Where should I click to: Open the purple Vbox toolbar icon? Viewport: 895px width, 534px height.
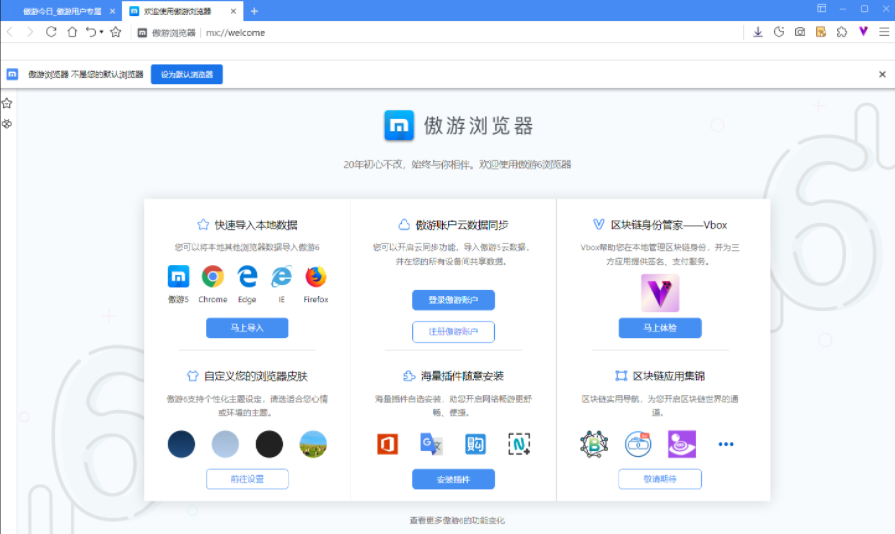[x=862, y=32]
